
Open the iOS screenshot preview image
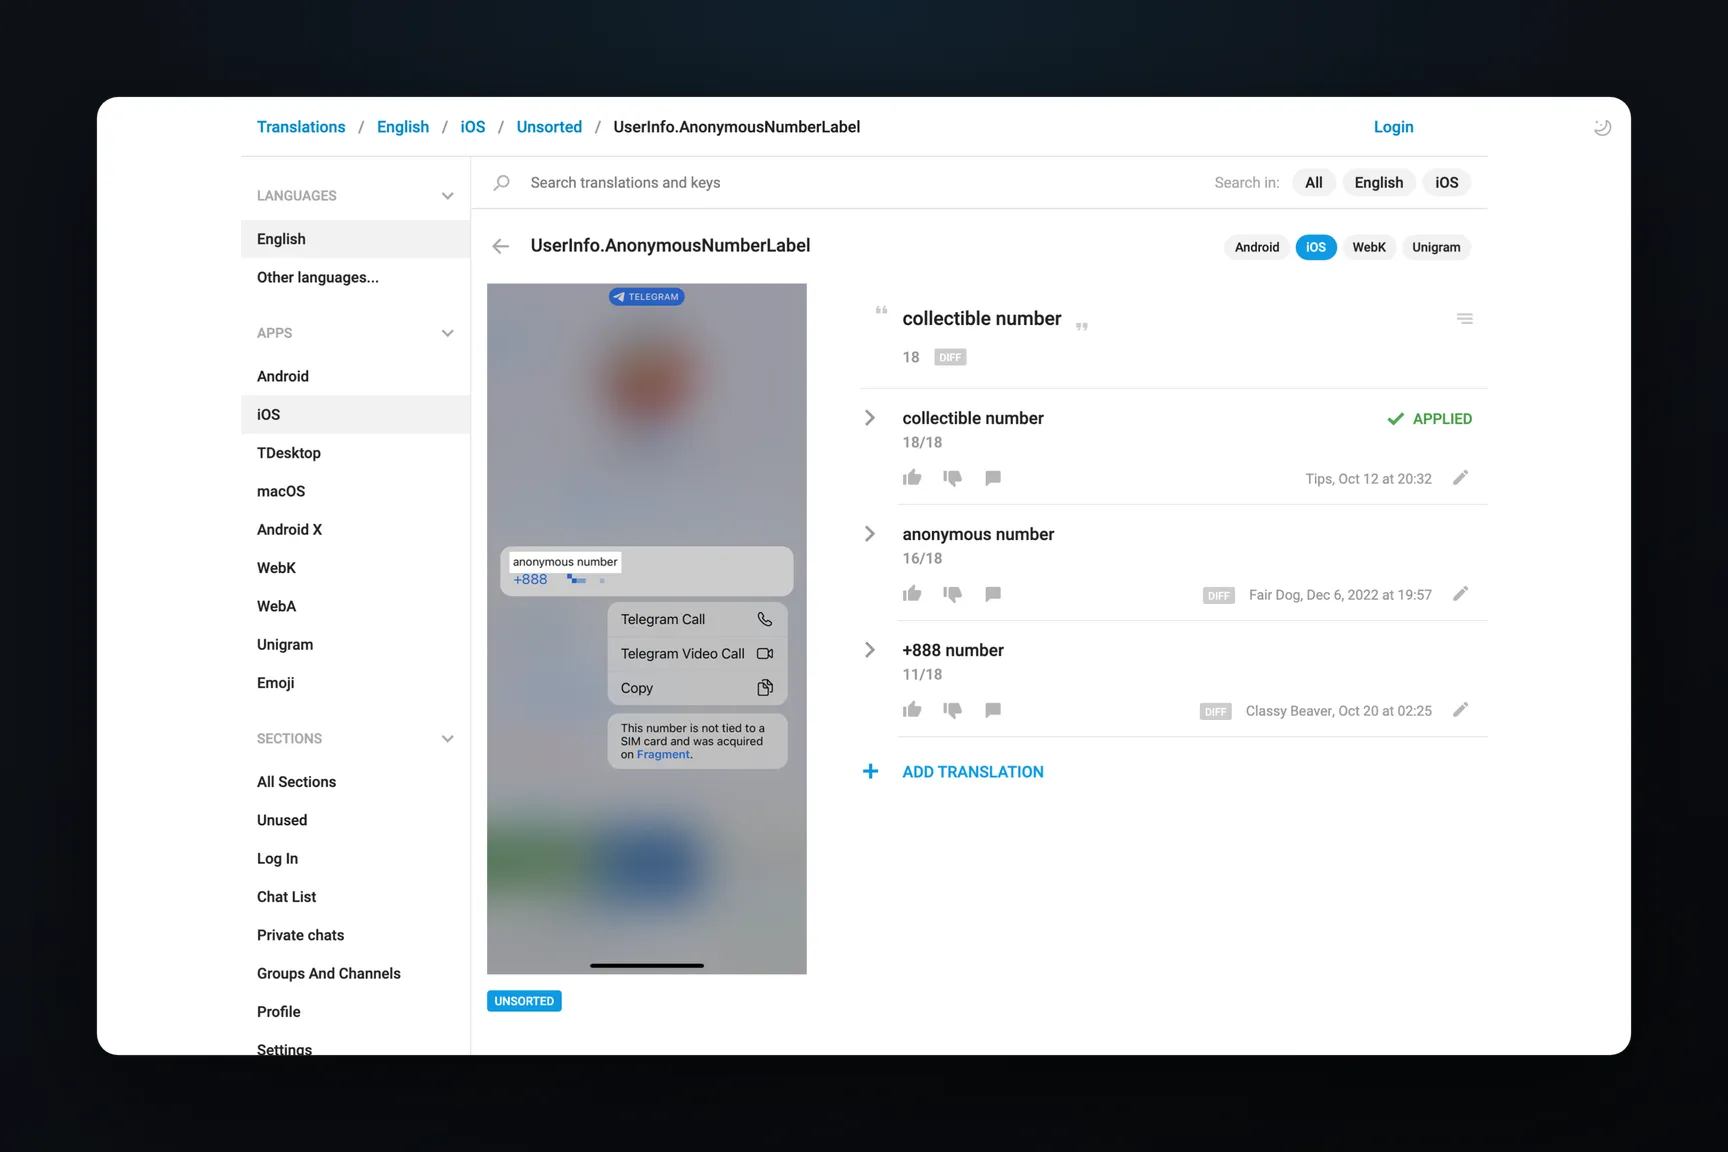647,629
